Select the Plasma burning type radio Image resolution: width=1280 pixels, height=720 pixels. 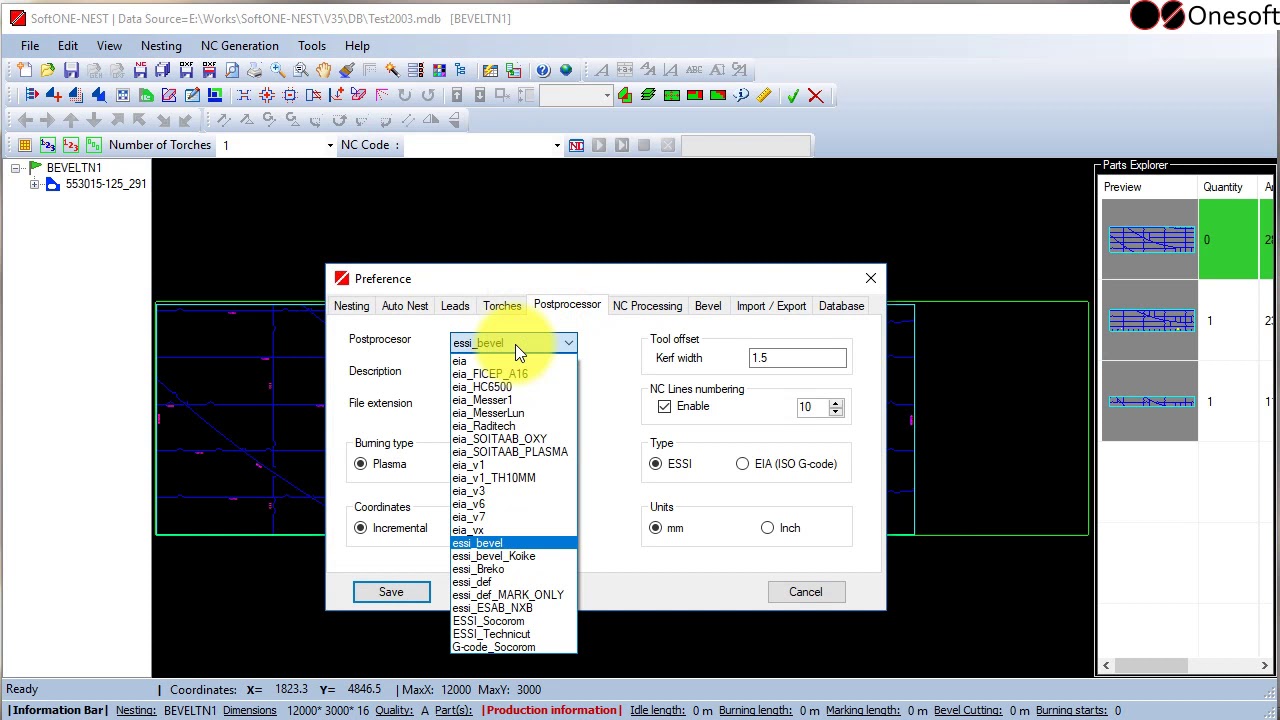click(361, 464)
